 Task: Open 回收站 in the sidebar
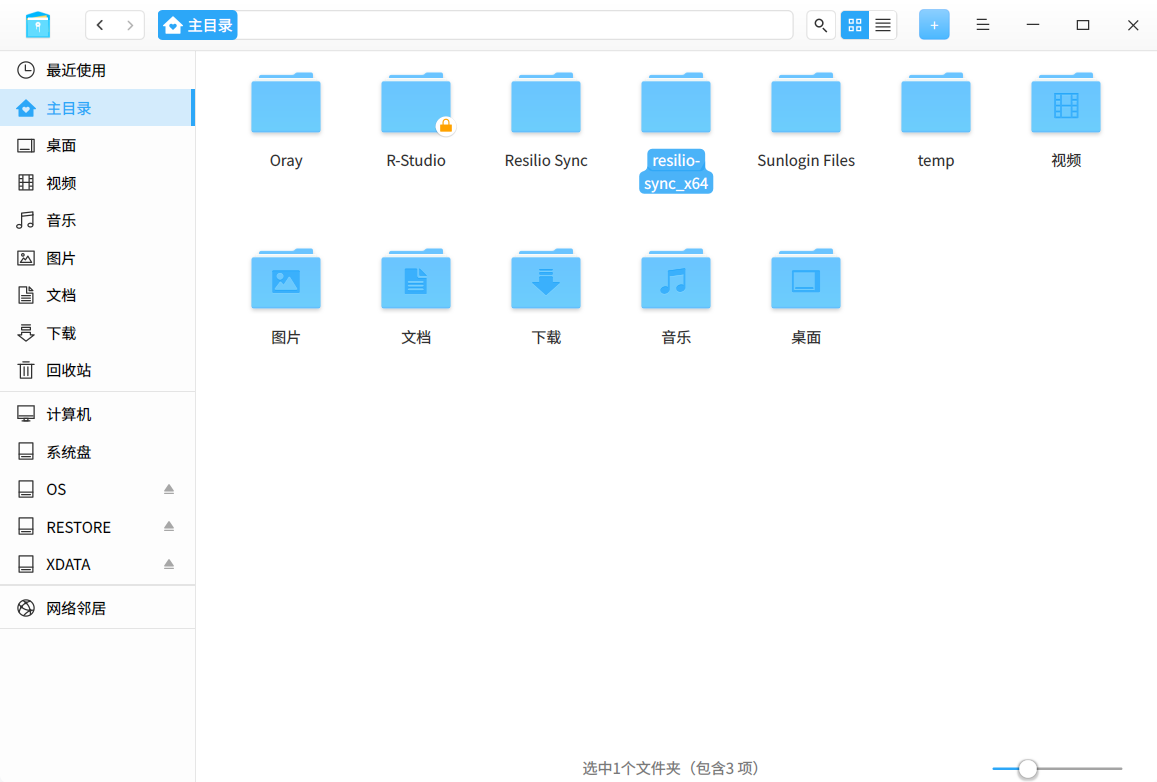coord(97,370)
